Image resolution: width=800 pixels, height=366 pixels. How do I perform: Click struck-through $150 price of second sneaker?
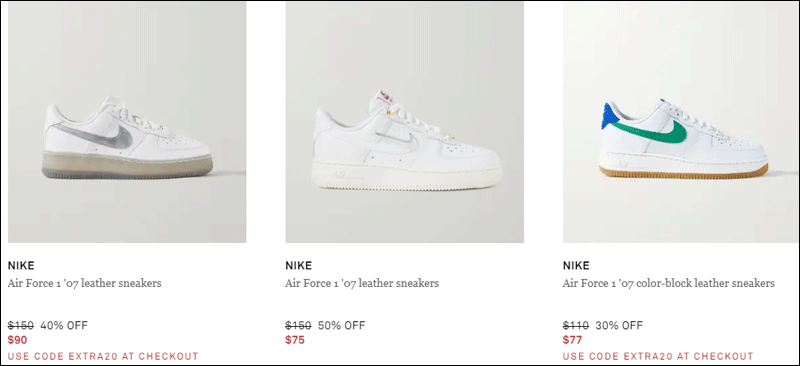click(x=298, y=325)
